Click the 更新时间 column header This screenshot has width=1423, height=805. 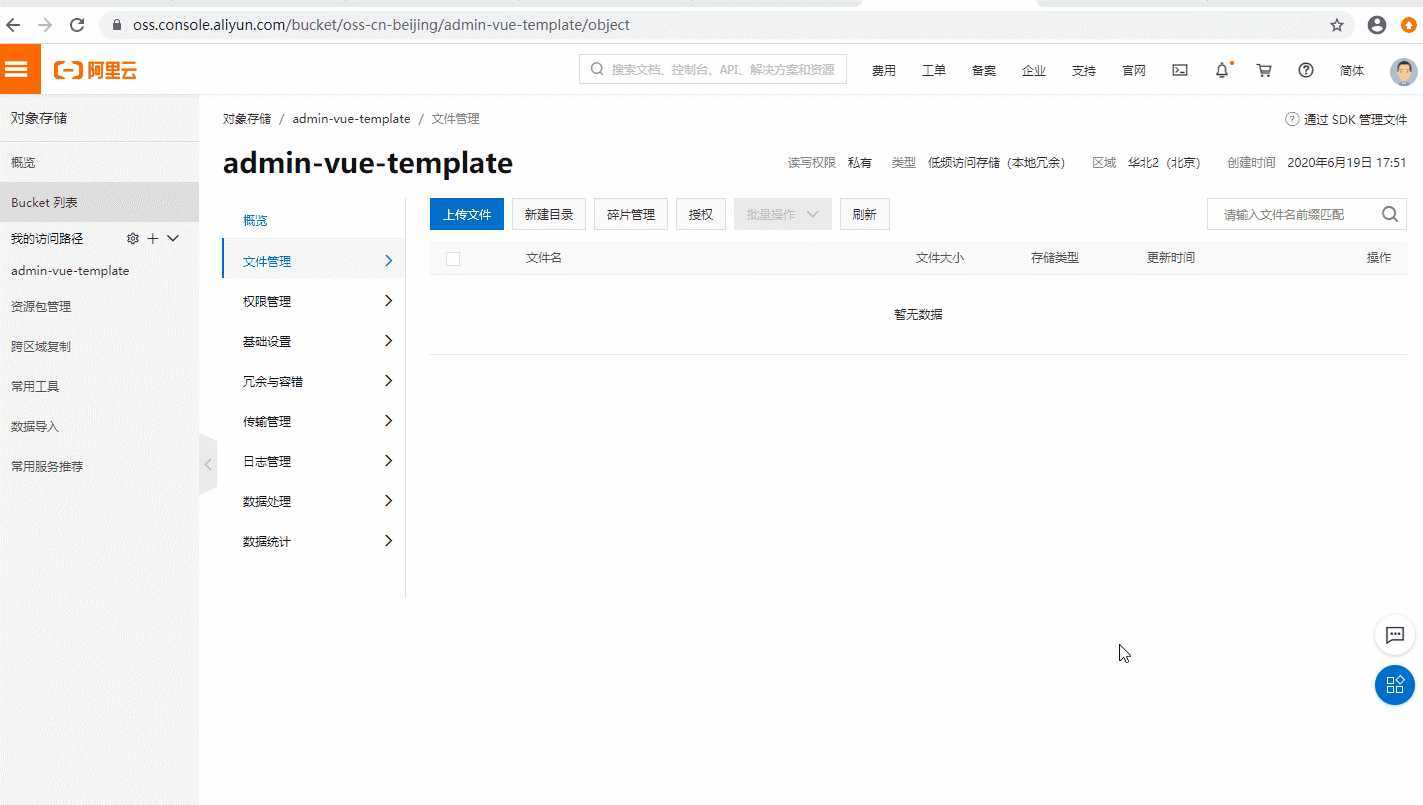(x=1171, y=258)
